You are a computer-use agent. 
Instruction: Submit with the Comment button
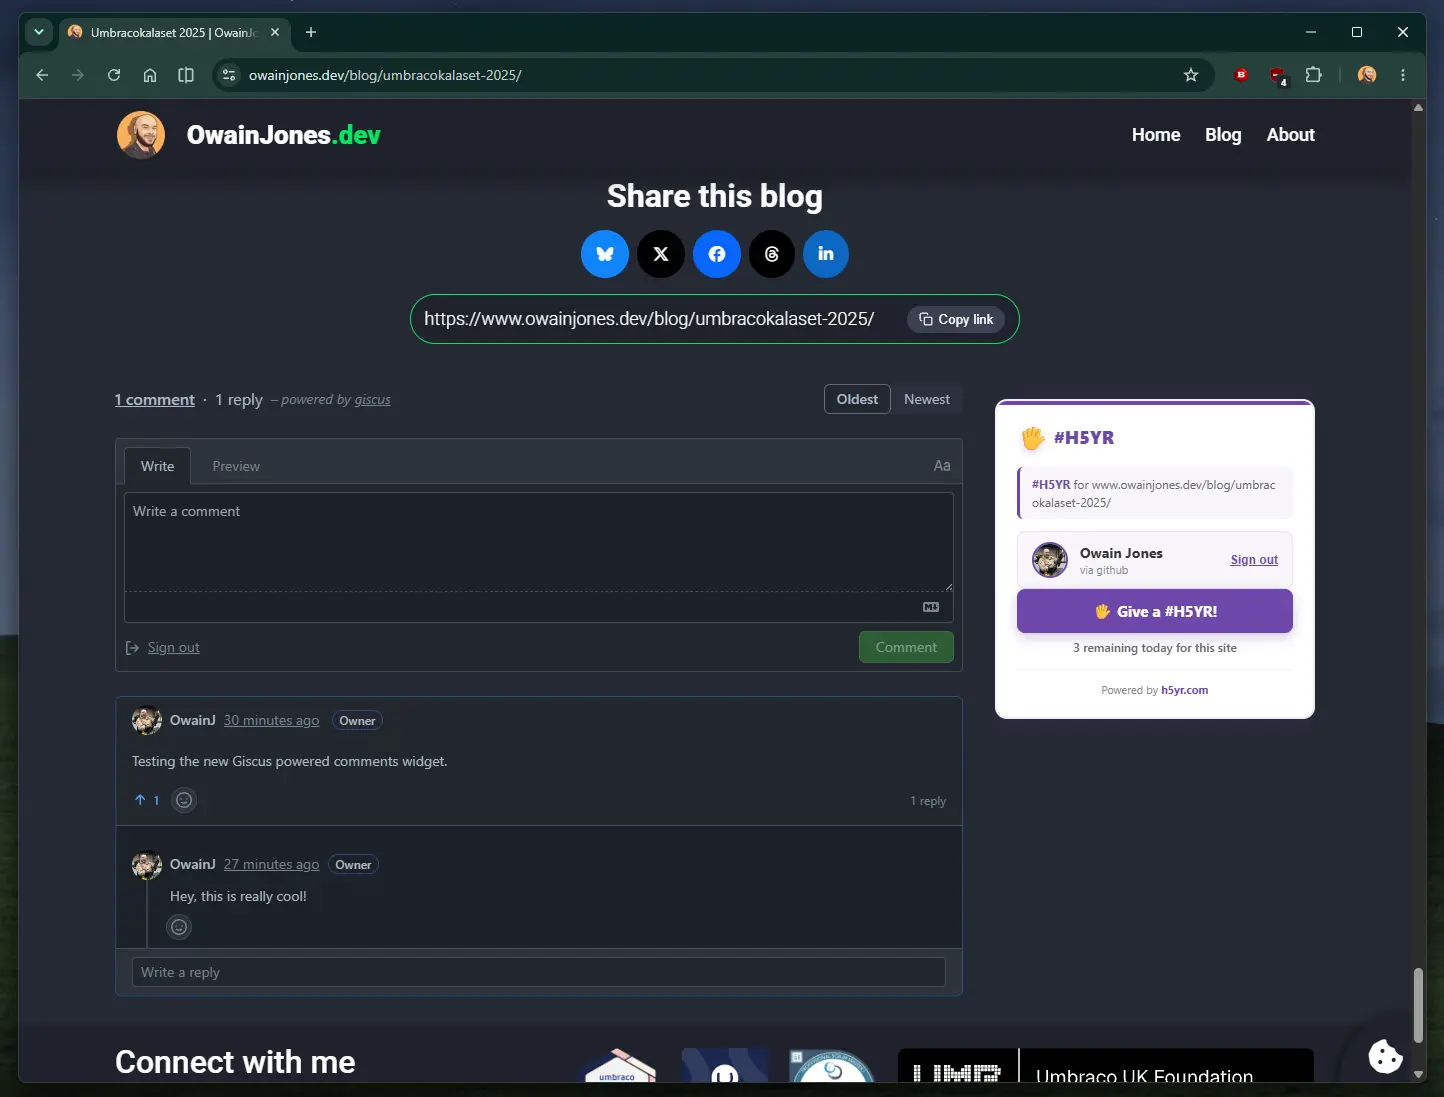coord(906,647)
